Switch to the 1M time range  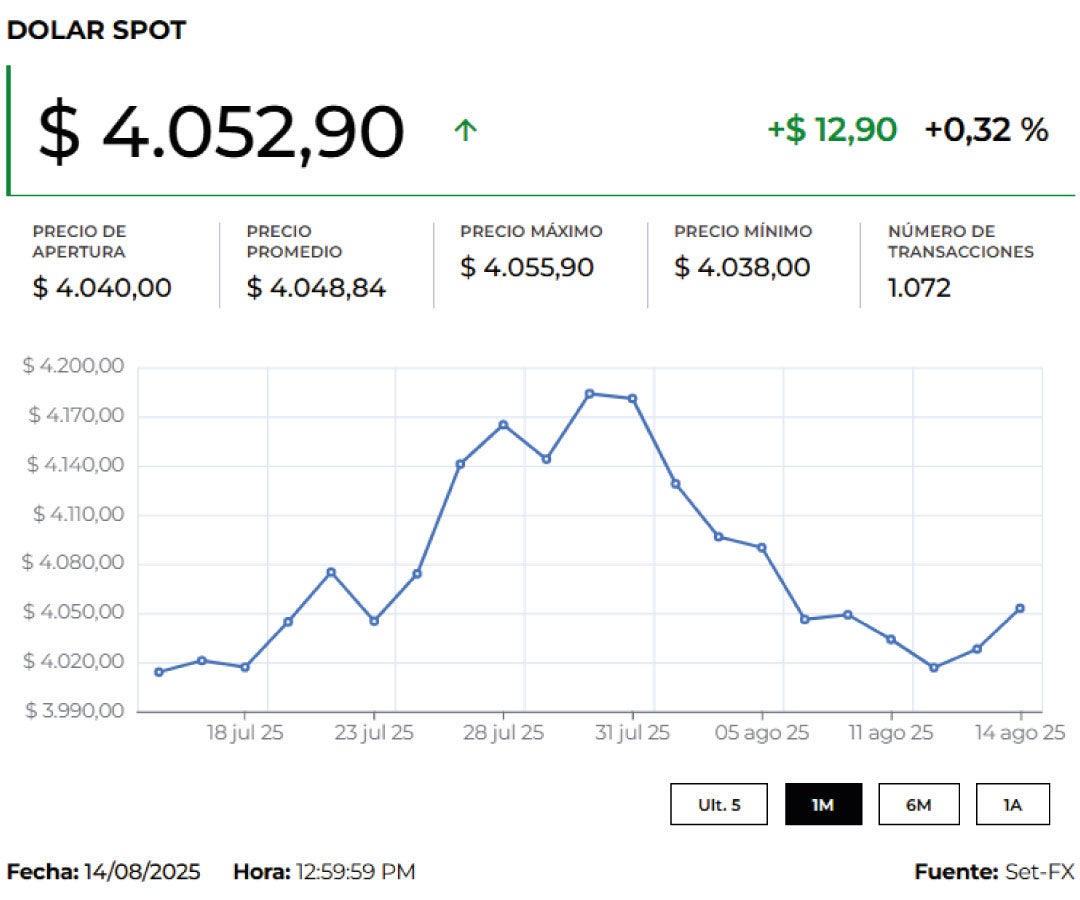coord(822,804)
